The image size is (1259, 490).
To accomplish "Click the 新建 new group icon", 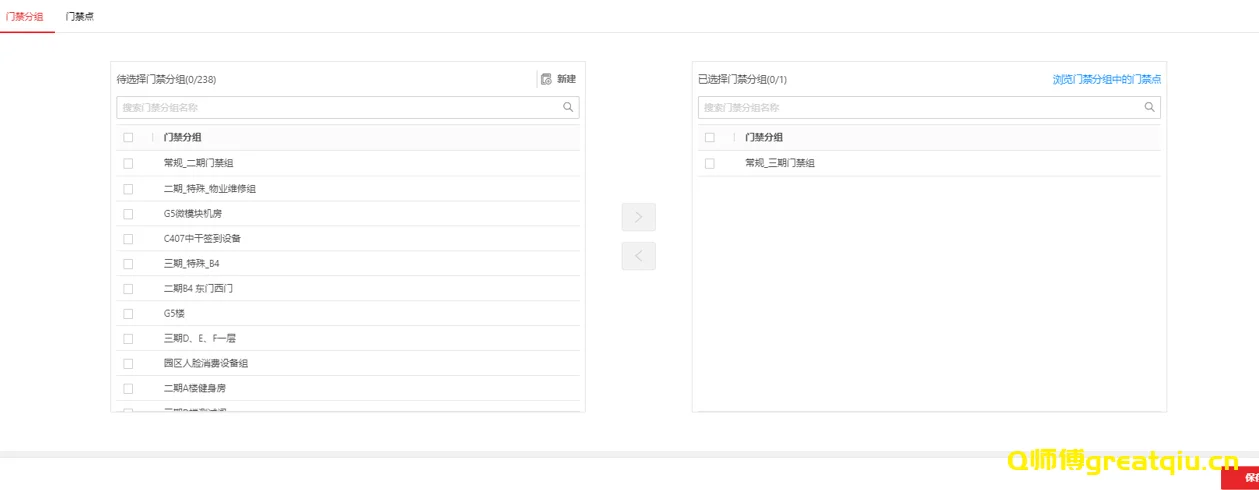I will point(547,79).
